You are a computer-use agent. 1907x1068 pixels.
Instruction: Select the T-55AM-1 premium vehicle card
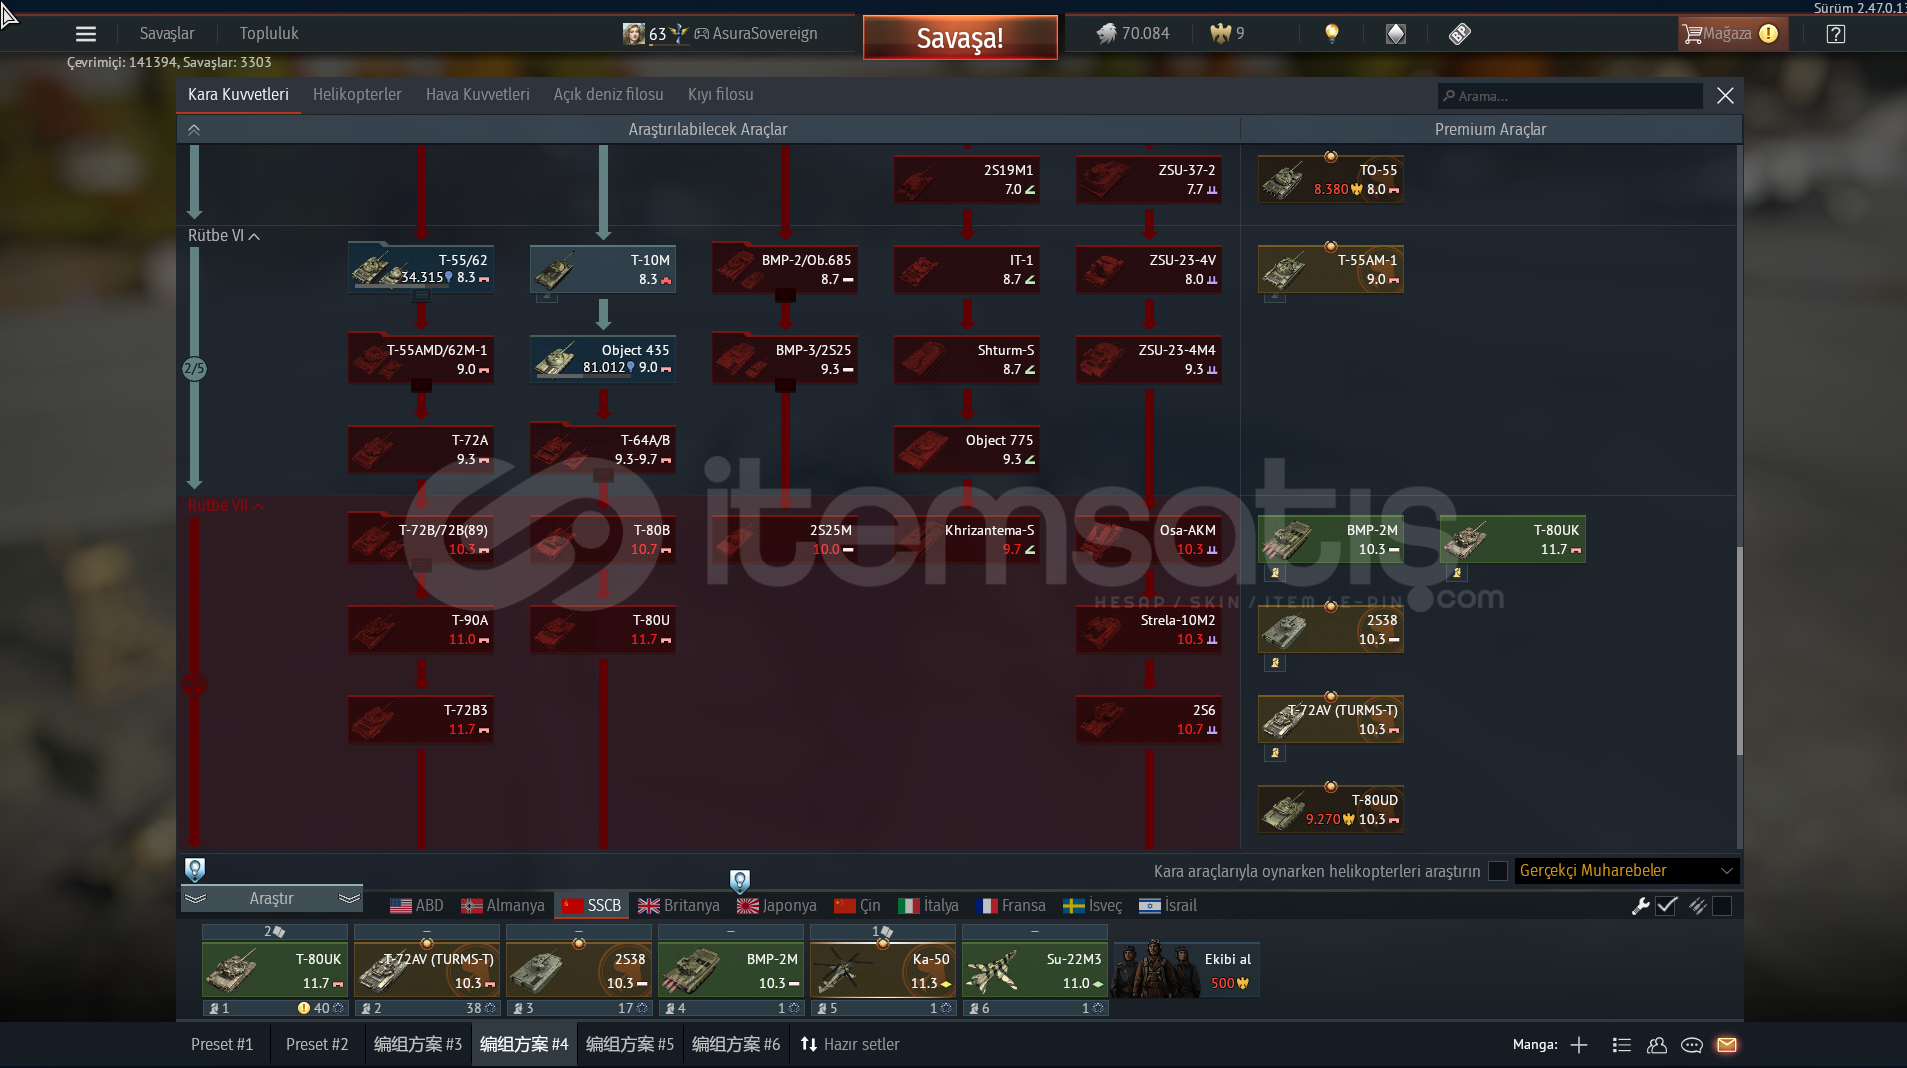[x=1331, y=269]
